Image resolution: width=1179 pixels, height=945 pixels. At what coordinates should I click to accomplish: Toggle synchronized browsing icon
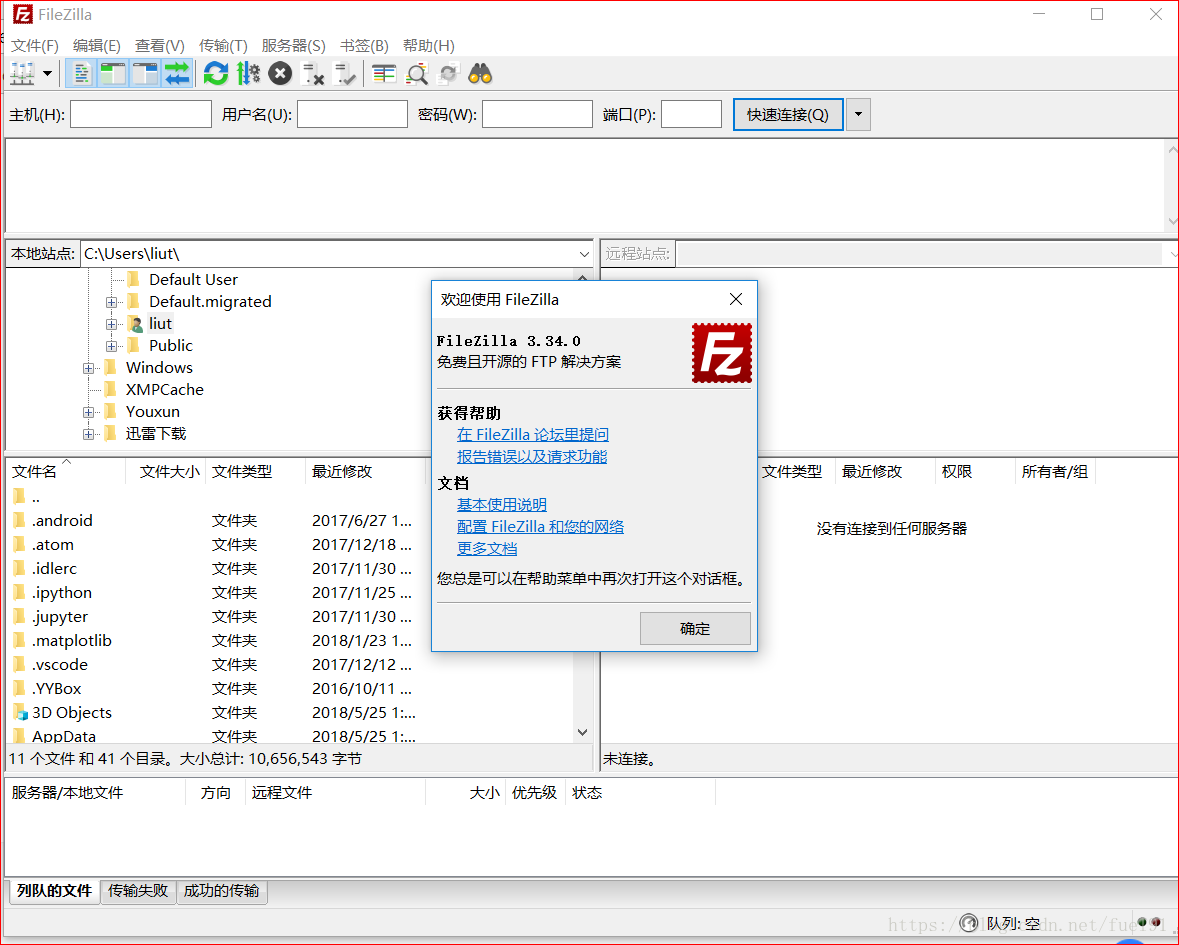[x=449, y=74]
